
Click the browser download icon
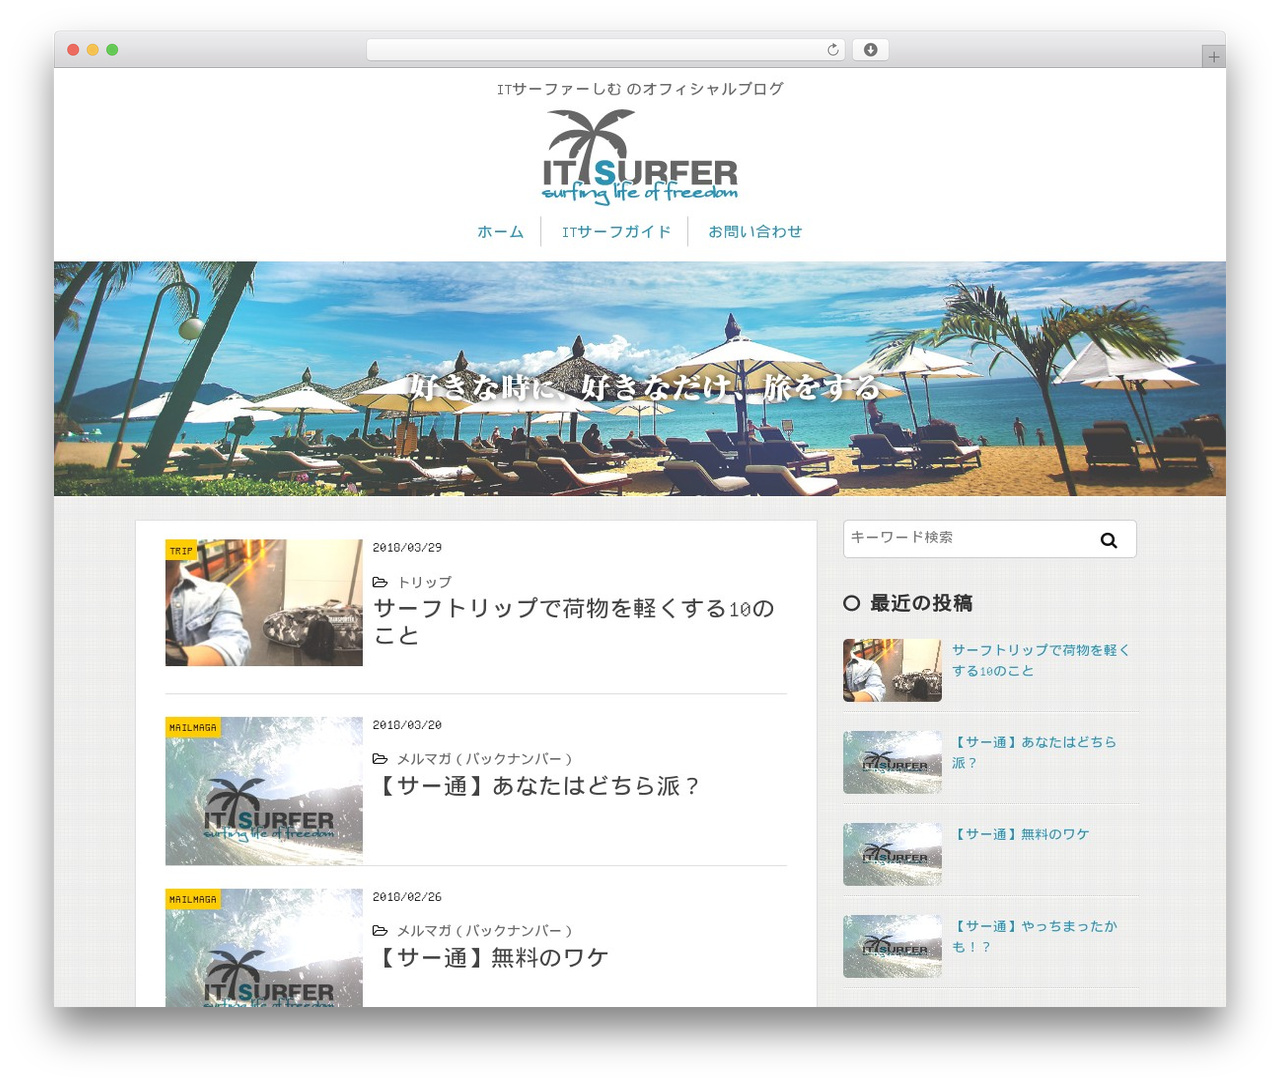pyautogui.click(x=870, y=49)
